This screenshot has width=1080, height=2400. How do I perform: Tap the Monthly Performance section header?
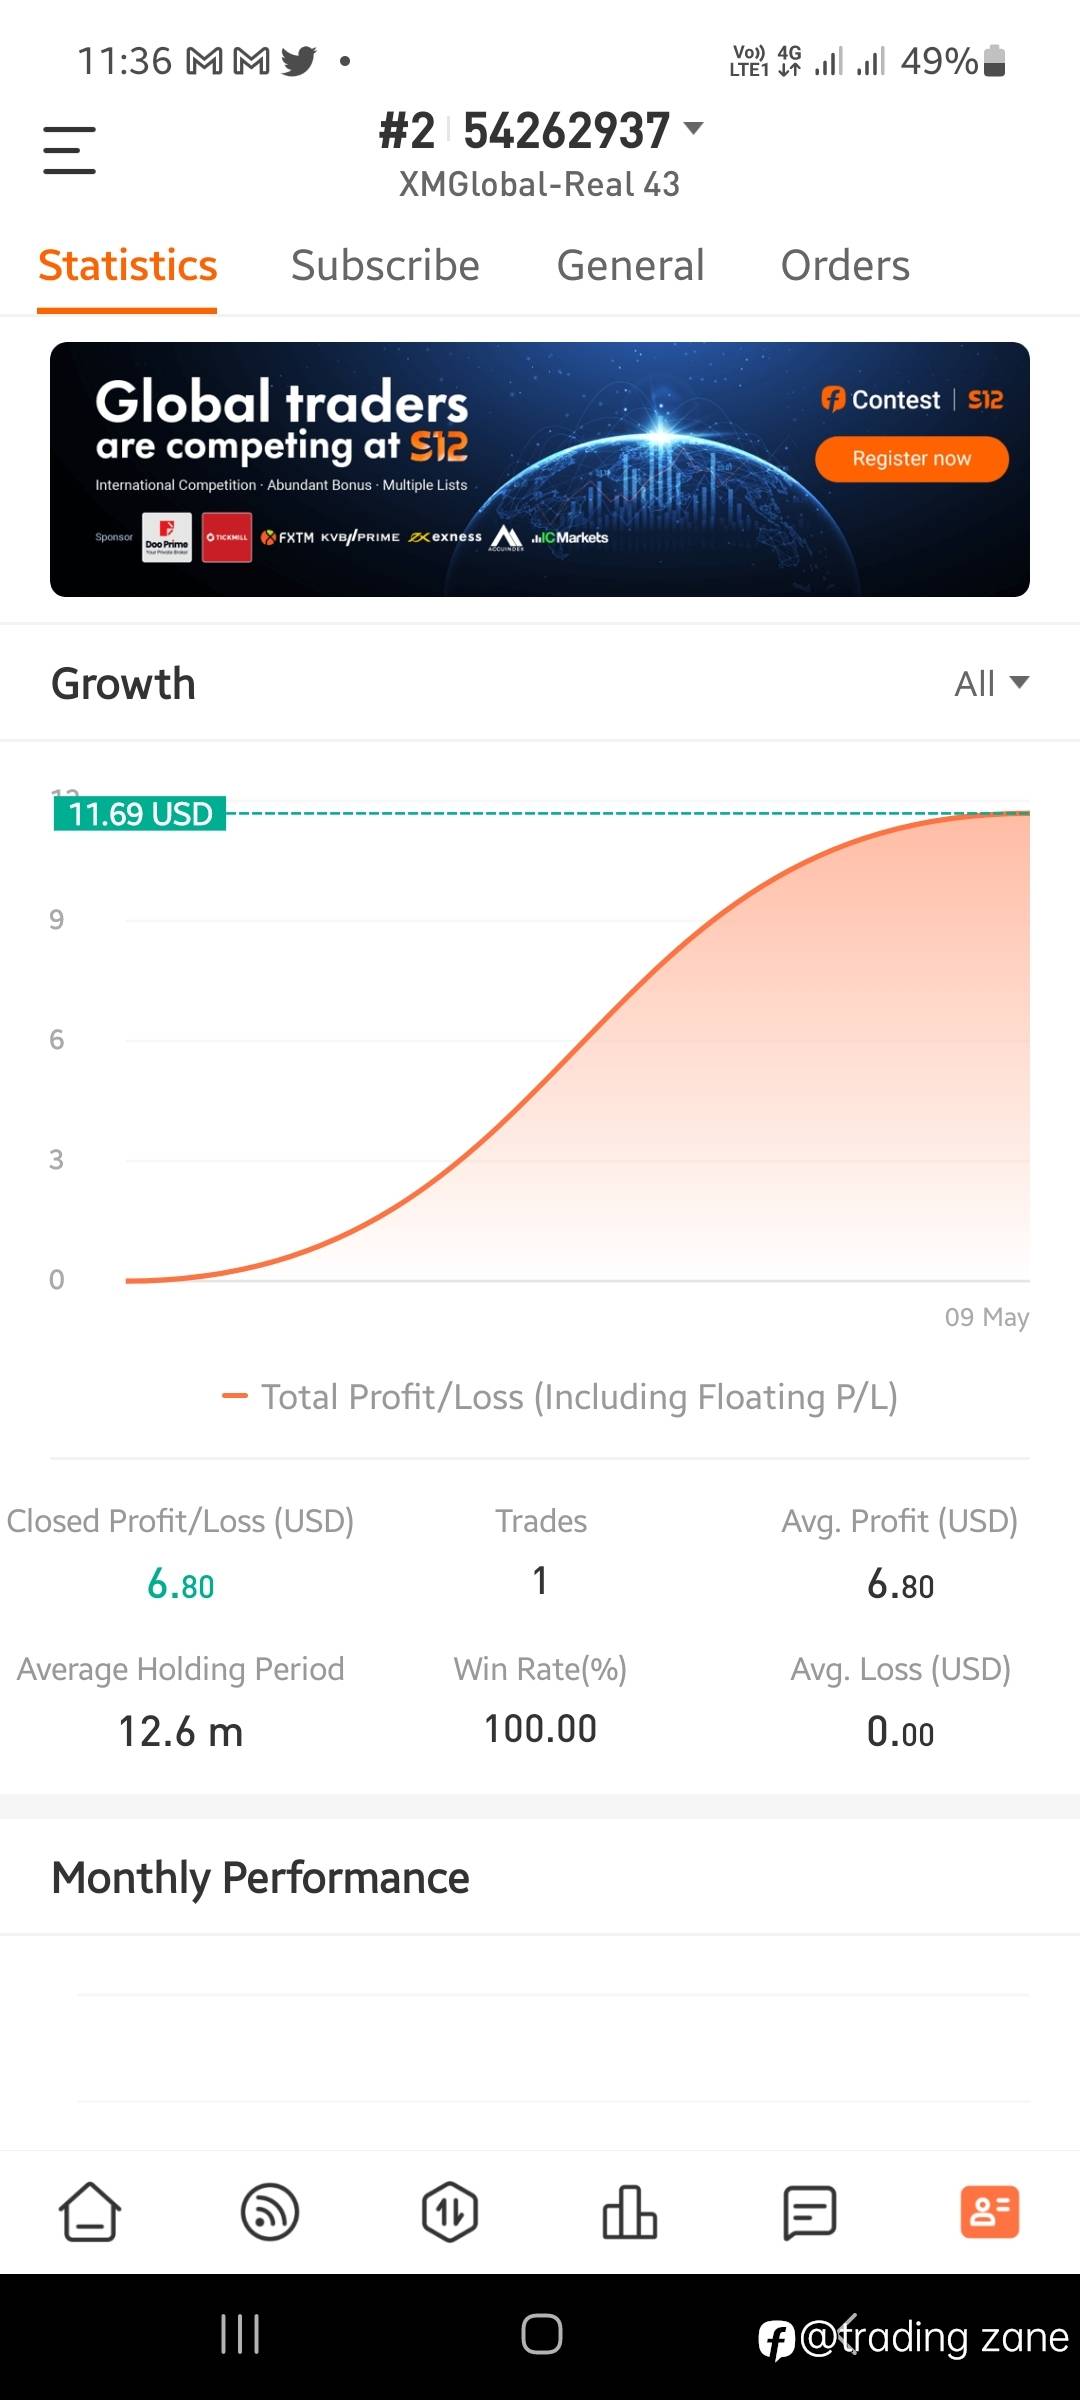click(x=260, y=1878)
